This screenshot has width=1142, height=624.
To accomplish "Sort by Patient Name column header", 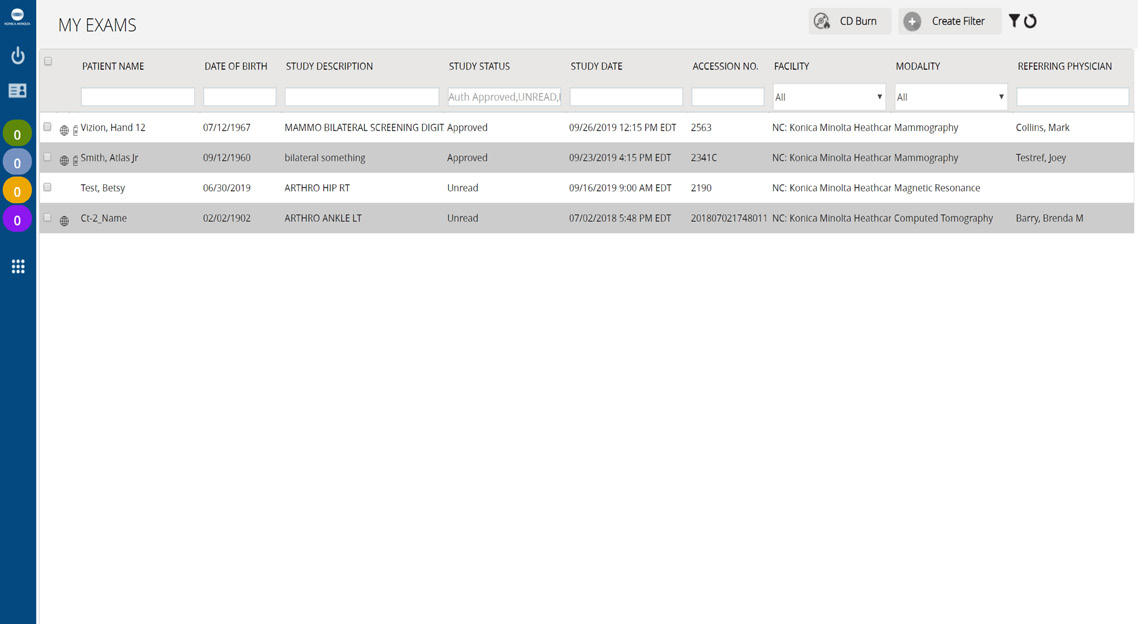I will coord(113,66).
